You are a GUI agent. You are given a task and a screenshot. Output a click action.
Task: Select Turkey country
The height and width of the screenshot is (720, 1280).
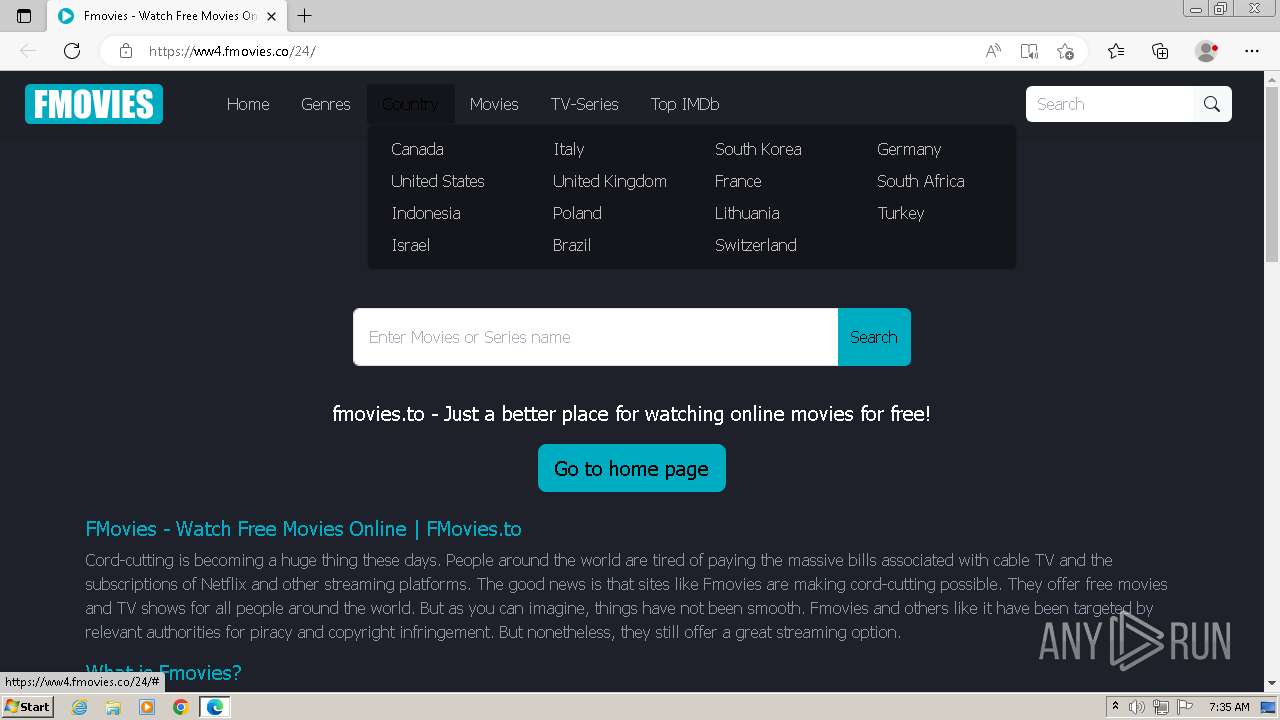901,213
